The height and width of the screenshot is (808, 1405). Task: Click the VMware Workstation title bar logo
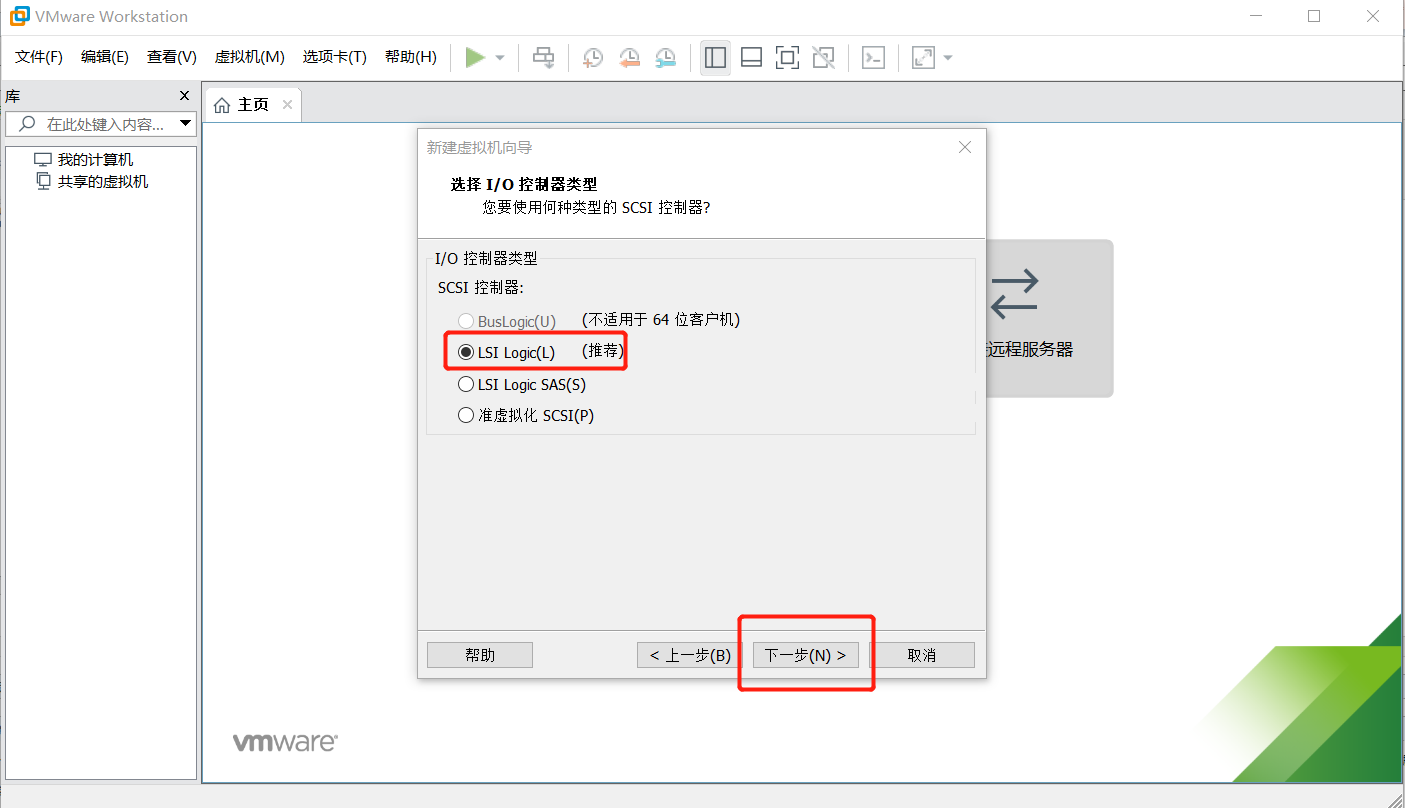coord(18,16)
